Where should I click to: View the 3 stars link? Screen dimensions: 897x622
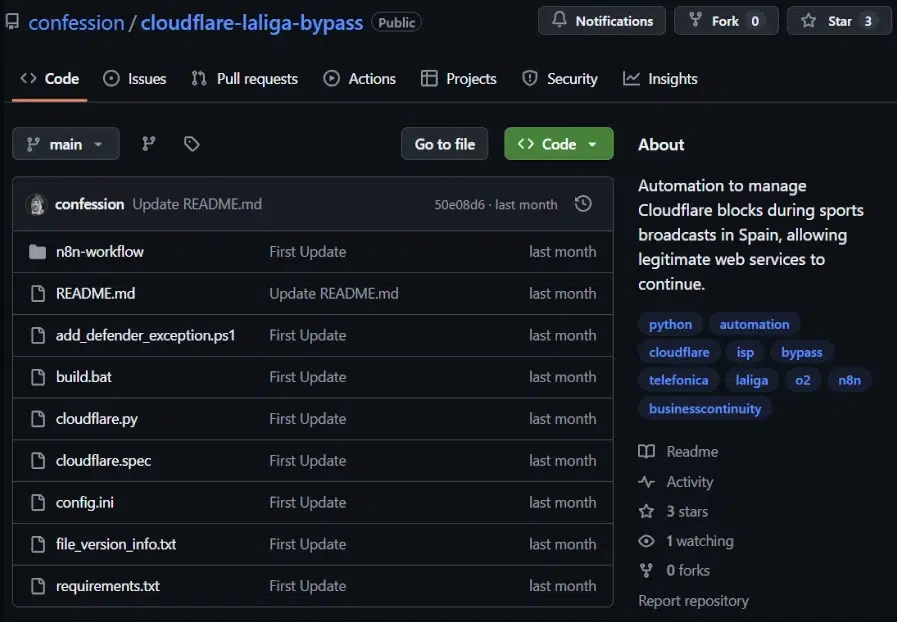pyautogui.click(x=673, y=511)
